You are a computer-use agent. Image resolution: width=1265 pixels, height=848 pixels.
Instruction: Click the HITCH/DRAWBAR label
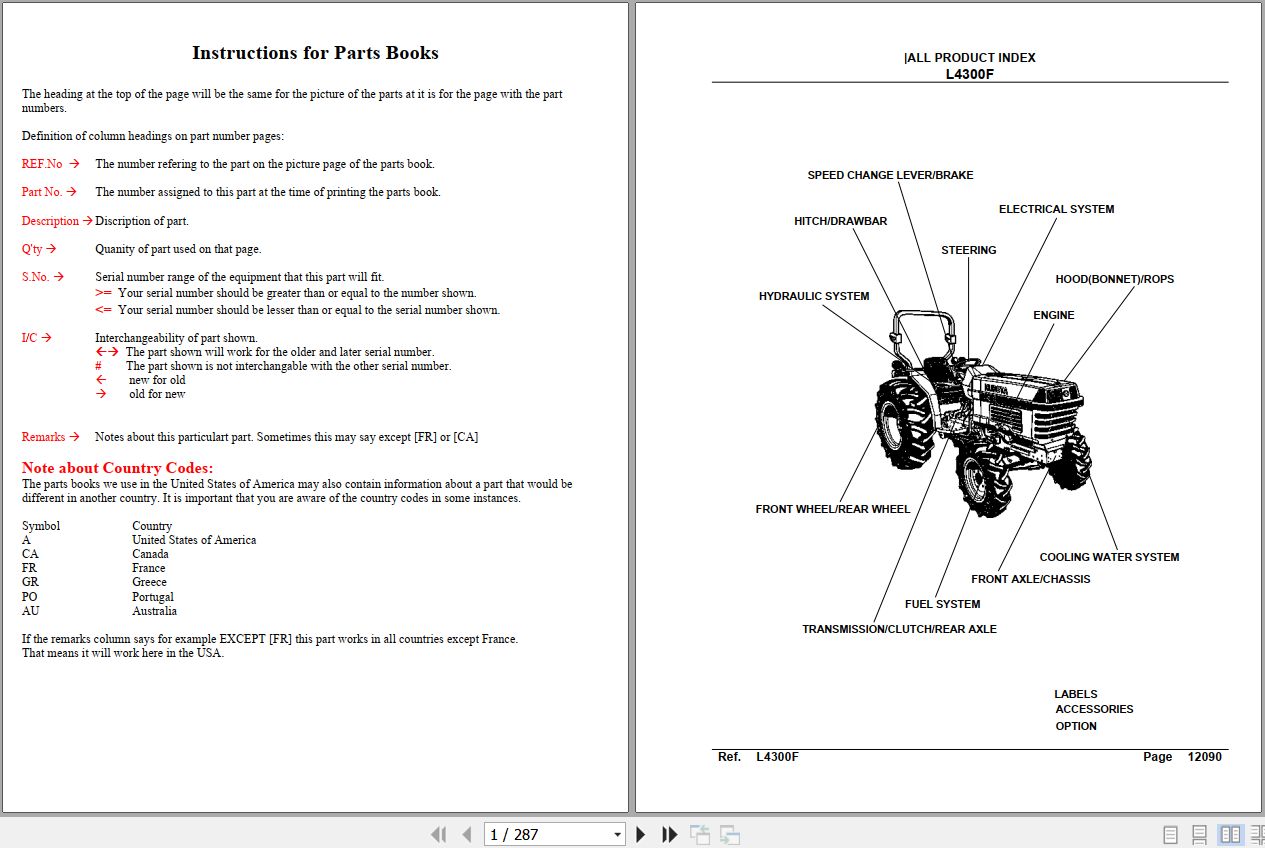pos(840,221)
